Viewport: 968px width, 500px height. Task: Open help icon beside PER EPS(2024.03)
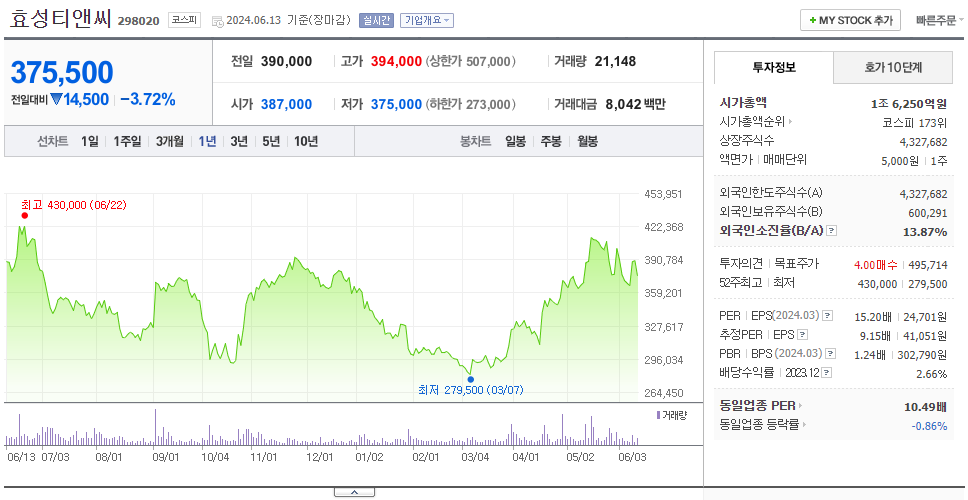tap(827, 316)
